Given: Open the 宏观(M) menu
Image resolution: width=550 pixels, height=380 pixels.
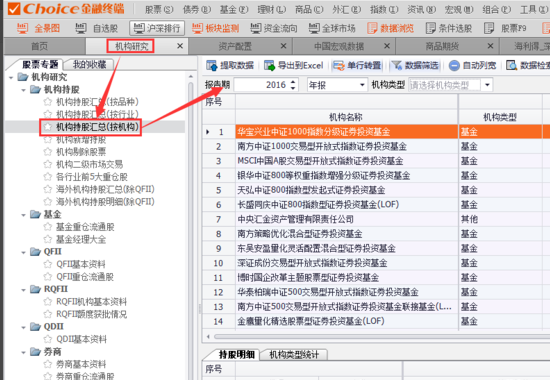Looking at the screenshot, I should click(x=459, y=9).
